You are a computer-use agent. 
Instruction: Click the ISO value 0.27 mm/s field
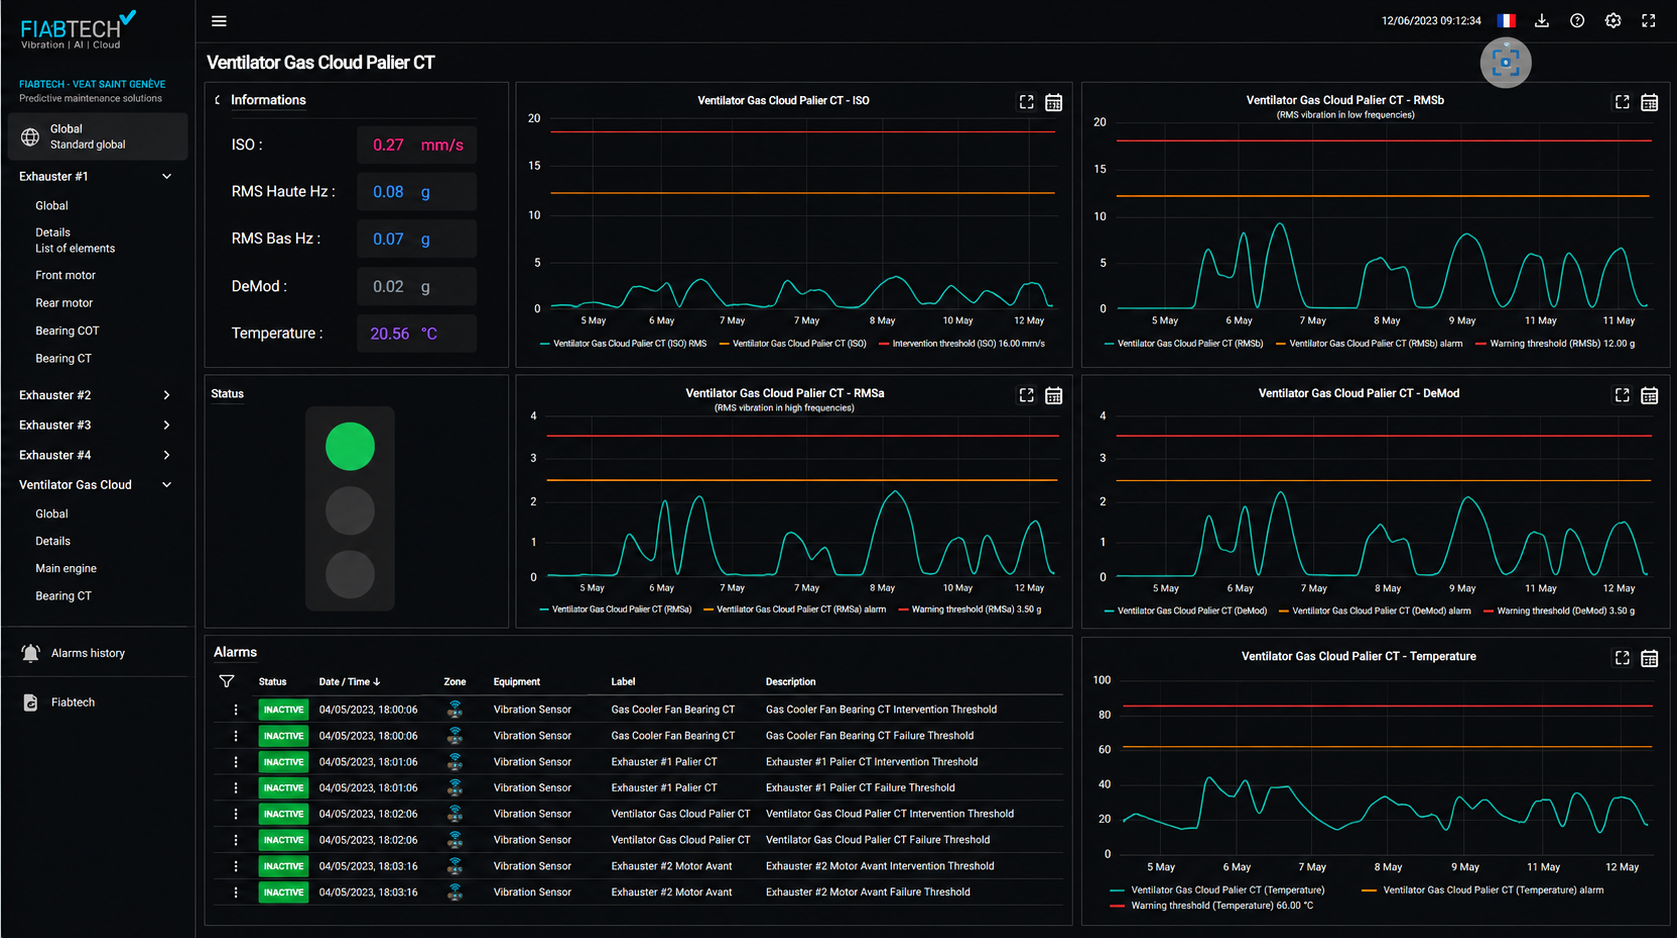coord(417,145)
